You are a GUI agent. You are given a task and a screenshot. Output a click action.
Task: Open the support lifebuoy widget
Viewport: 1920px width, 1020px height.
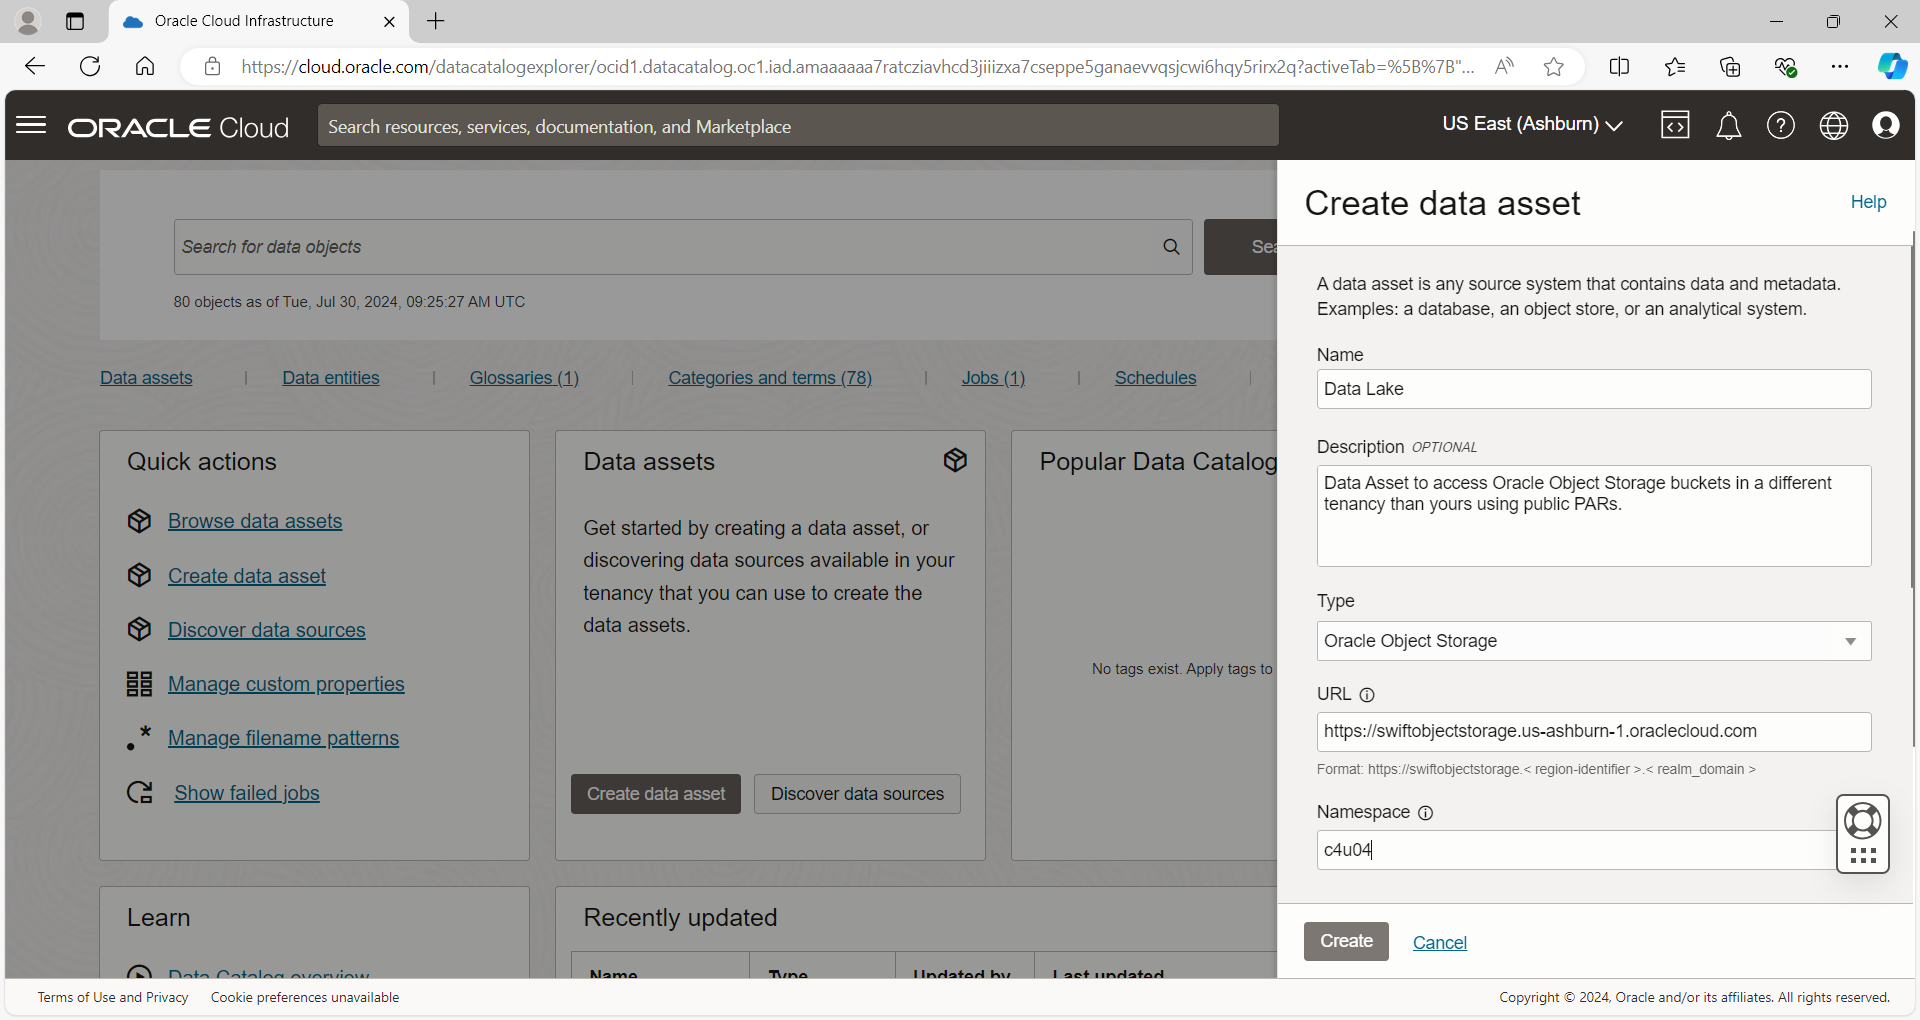tap(1863, 821)
